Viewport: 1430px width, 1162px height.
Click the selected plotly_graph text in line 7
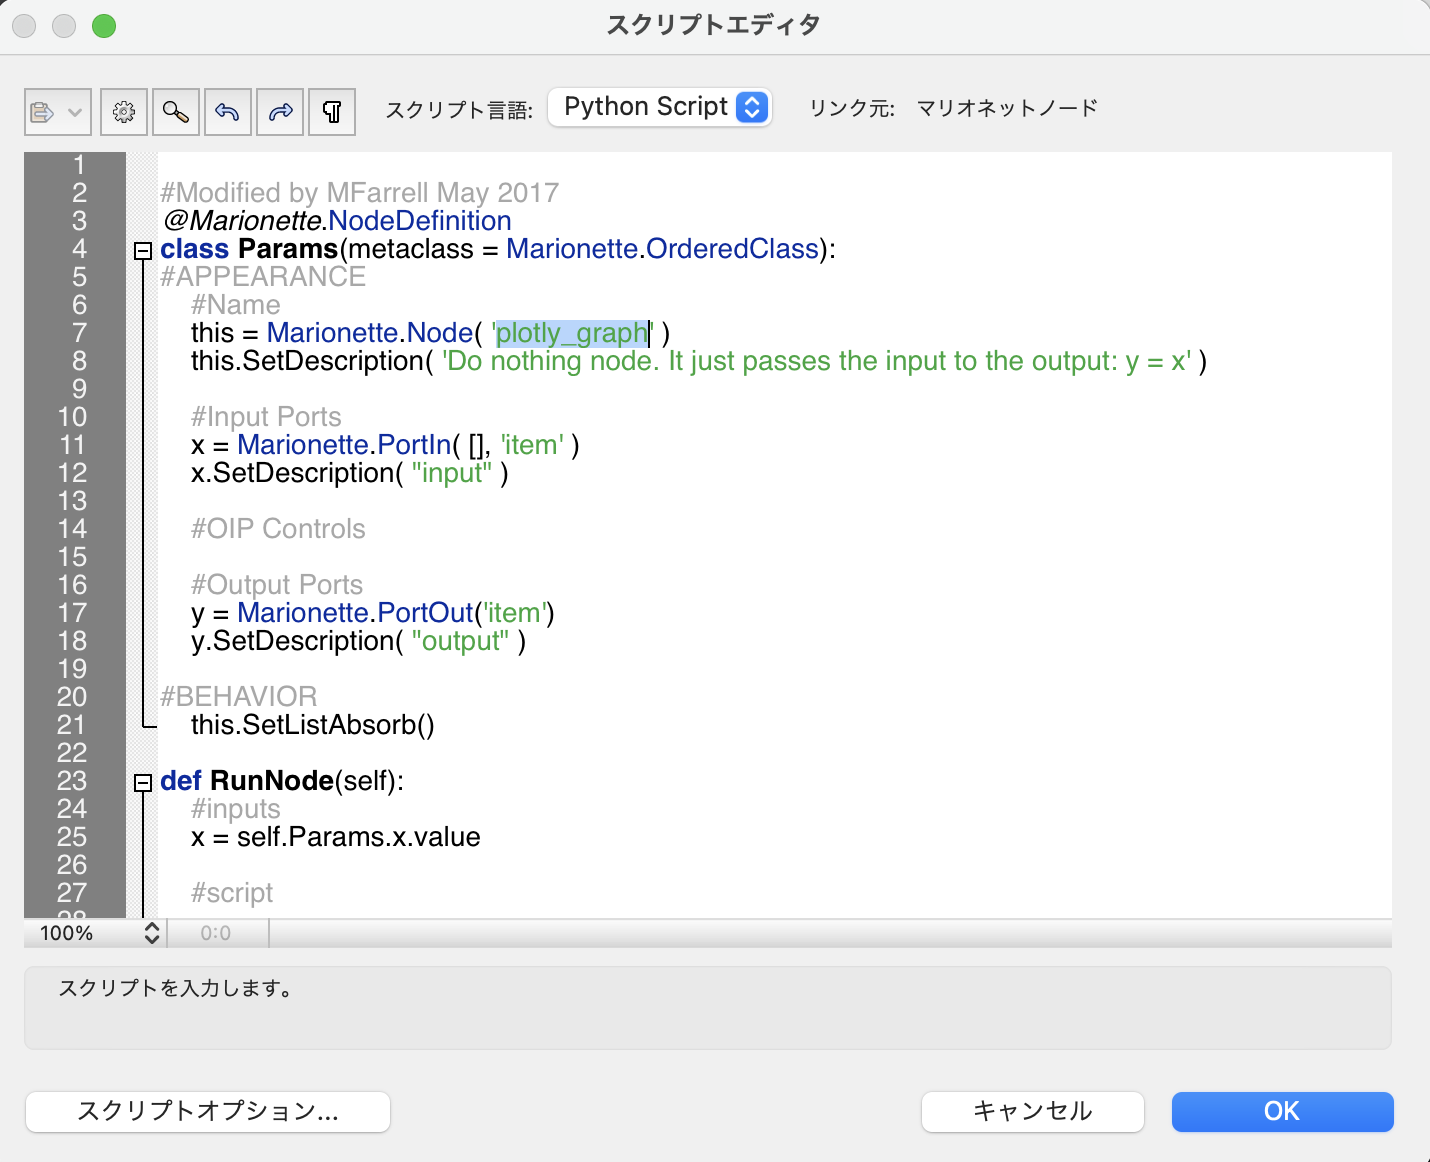[x=571, y=333]
